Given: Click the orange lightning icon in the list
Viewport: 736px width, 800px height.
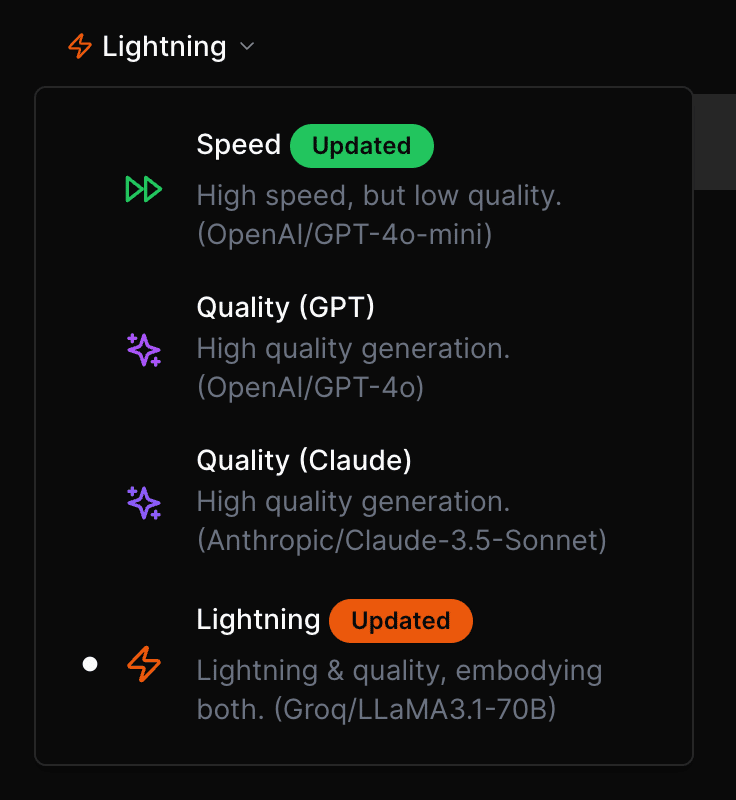Looking at the screenshot, I should pos(144,664).
